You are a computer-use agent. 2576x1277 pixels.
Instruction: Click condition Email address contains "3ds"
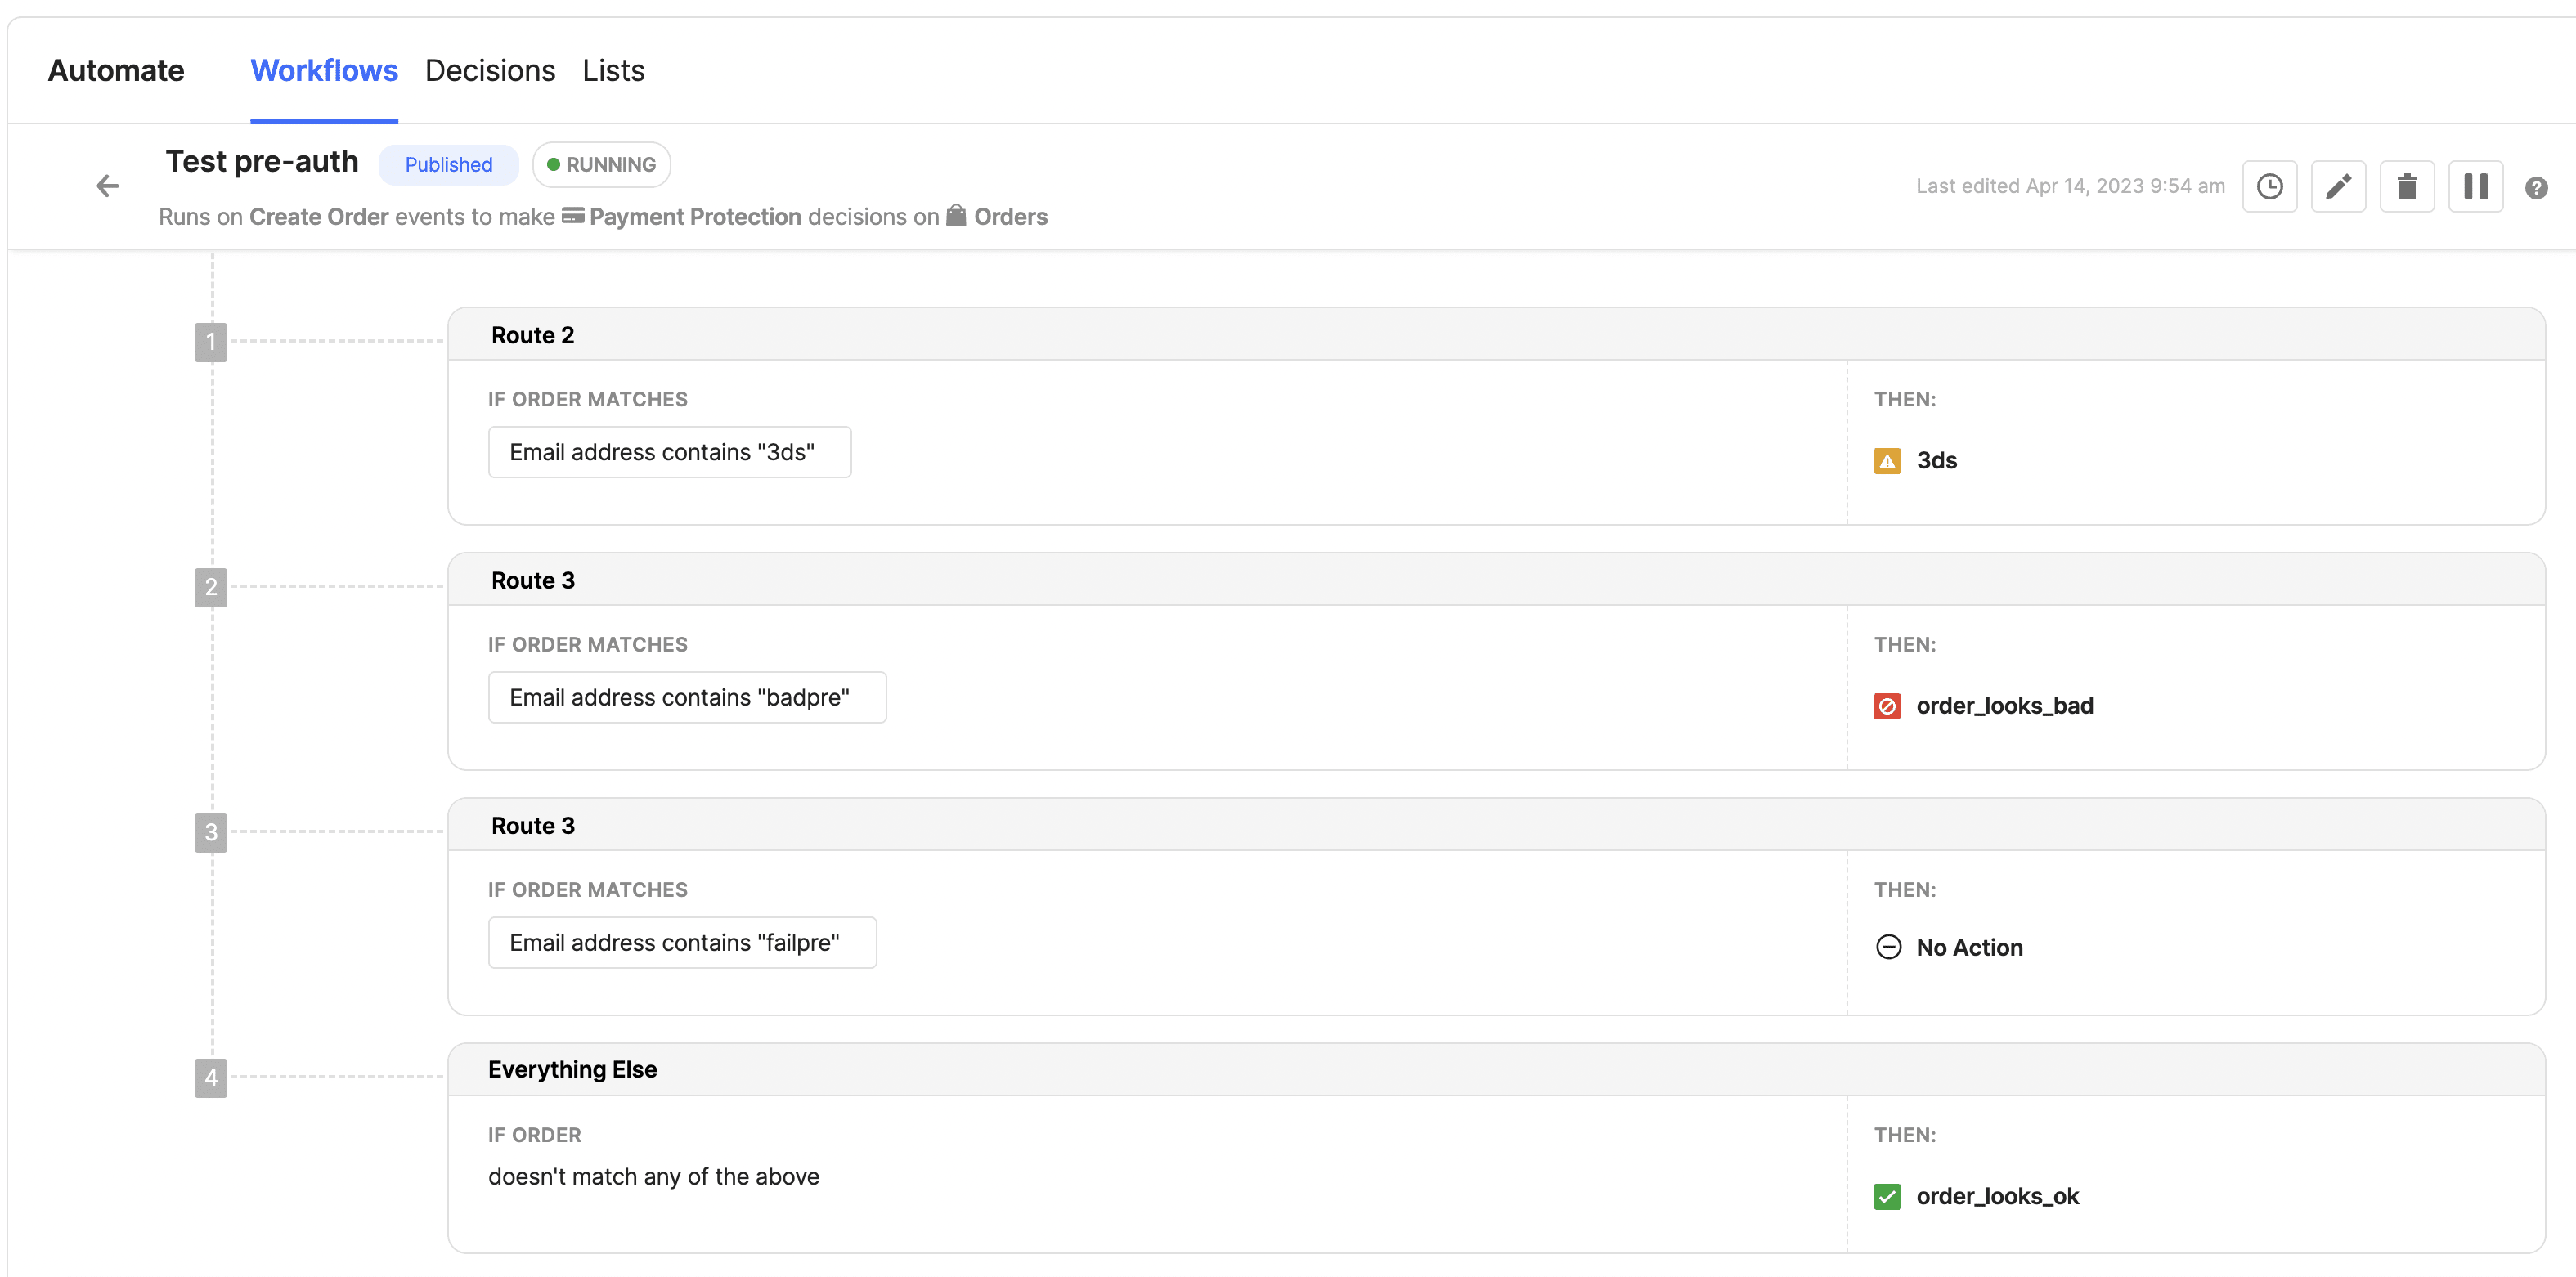(669, 452)
